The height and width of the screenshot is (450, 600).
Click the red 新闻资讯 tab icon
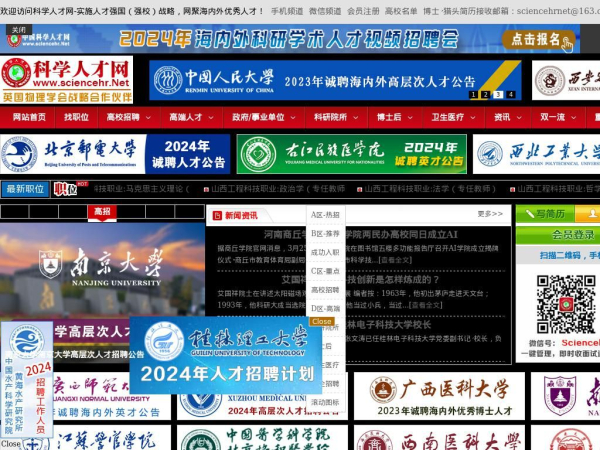point(217,215)
